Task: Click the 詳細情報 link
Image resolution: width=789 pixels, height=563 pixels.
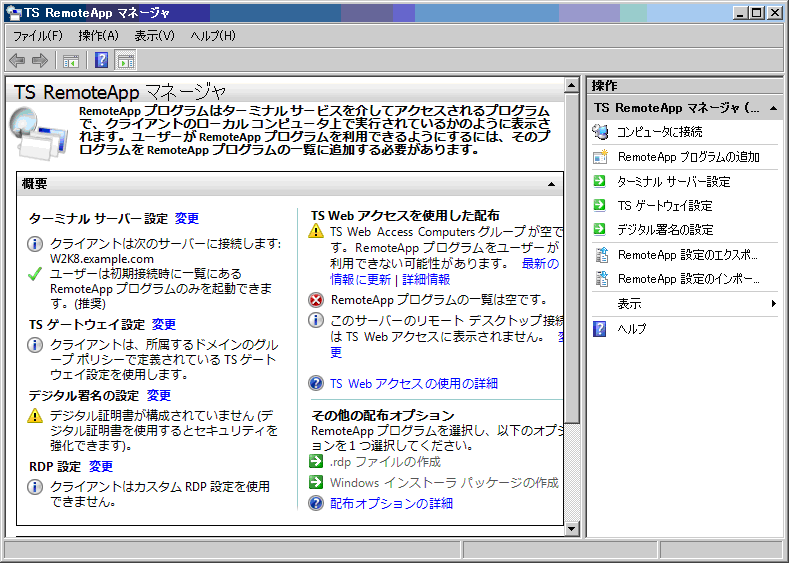Action: pos(426,279)
